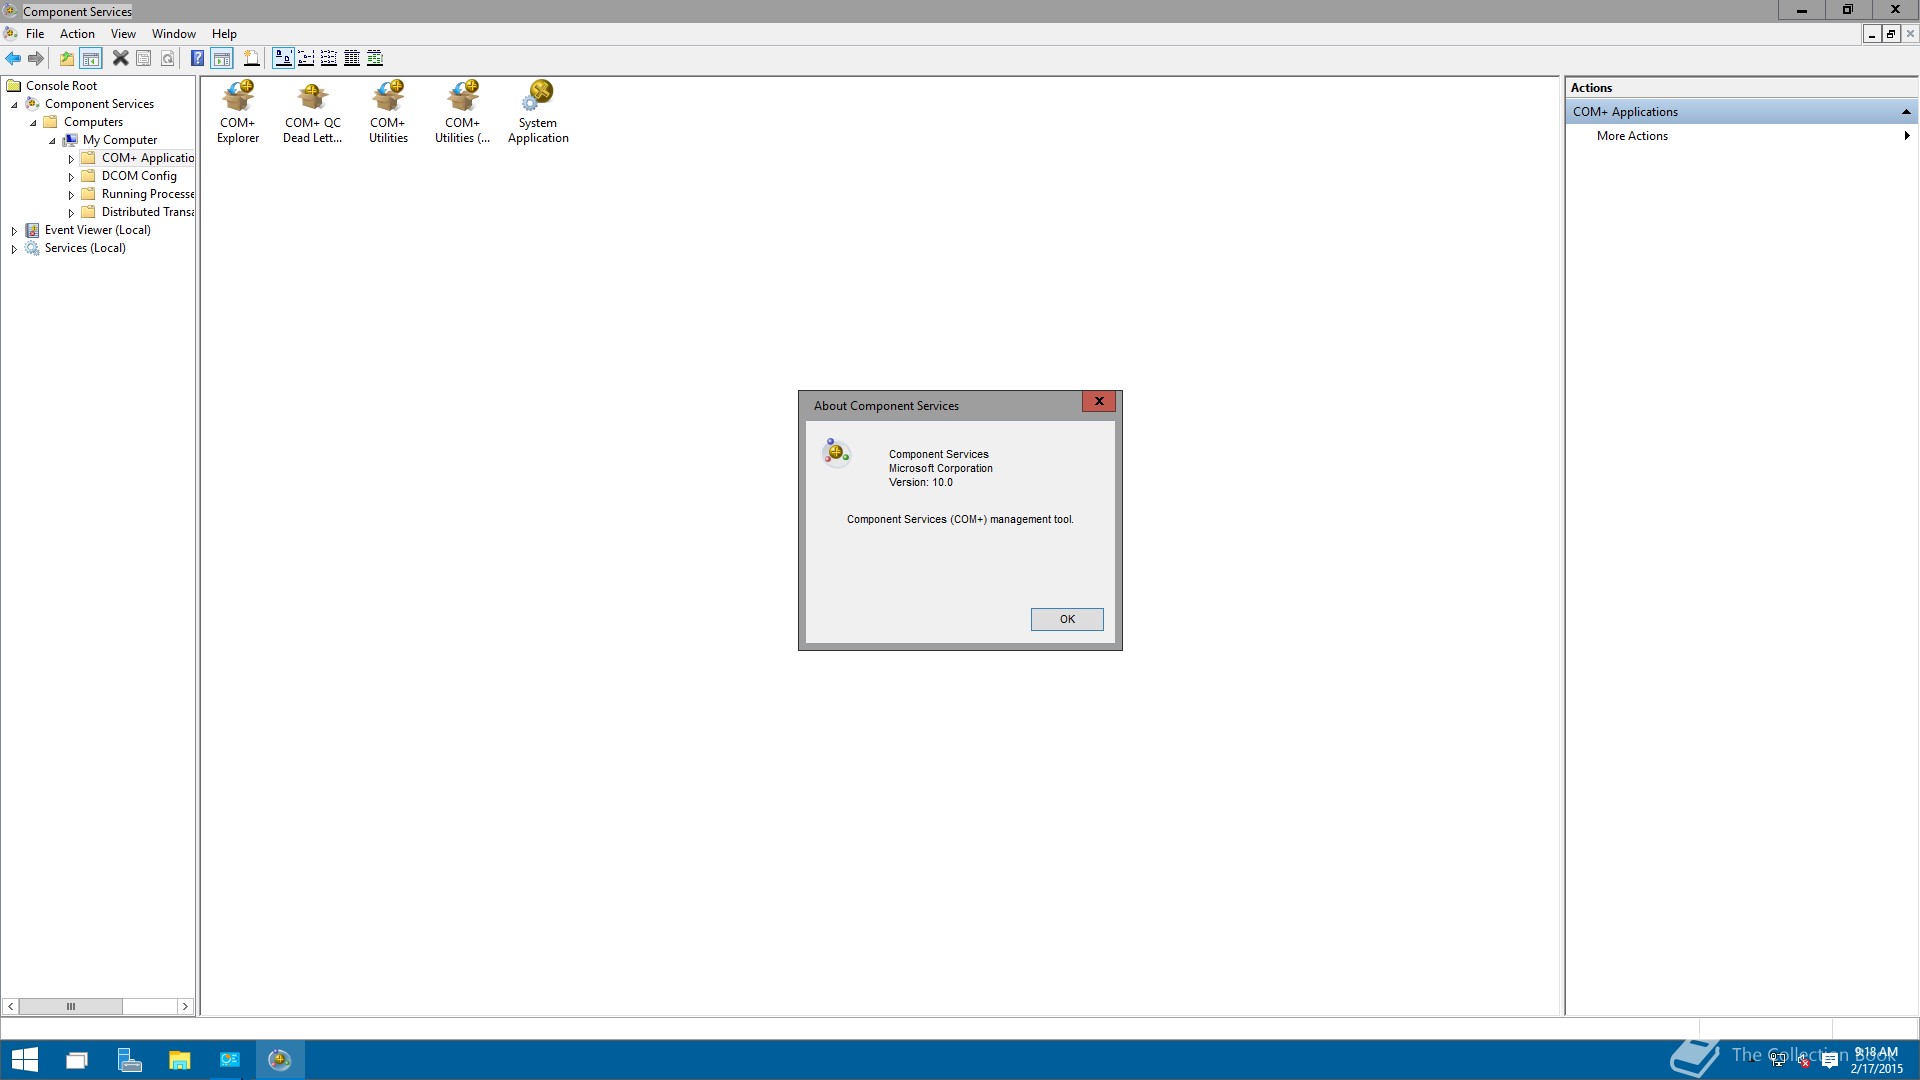Open the Windows Start menu
Image resolution: width=1920 pixels, height=1080 pixels.
[x=24, y=1060]
